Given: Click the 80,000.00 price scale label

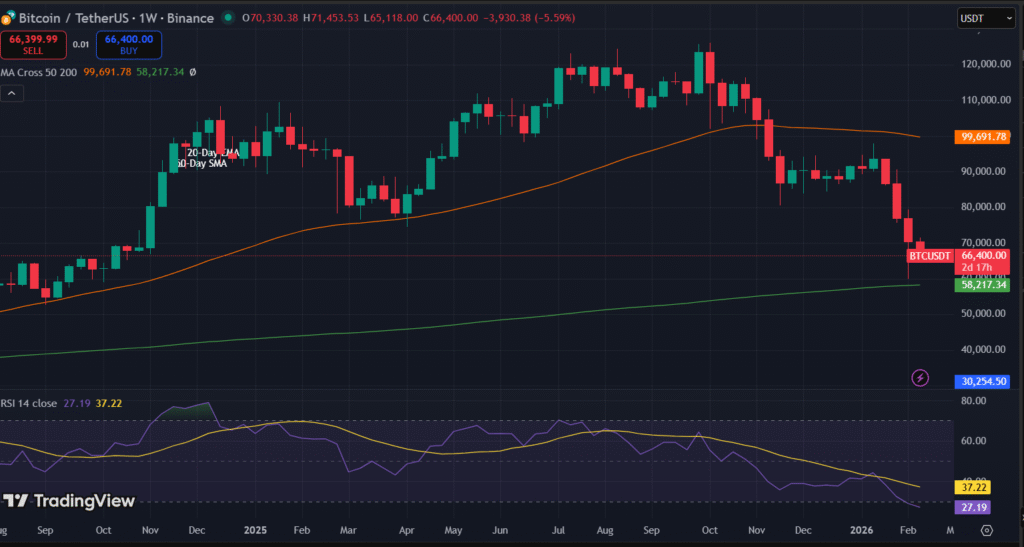Looking at the screenshot, I should click(984, 207).
